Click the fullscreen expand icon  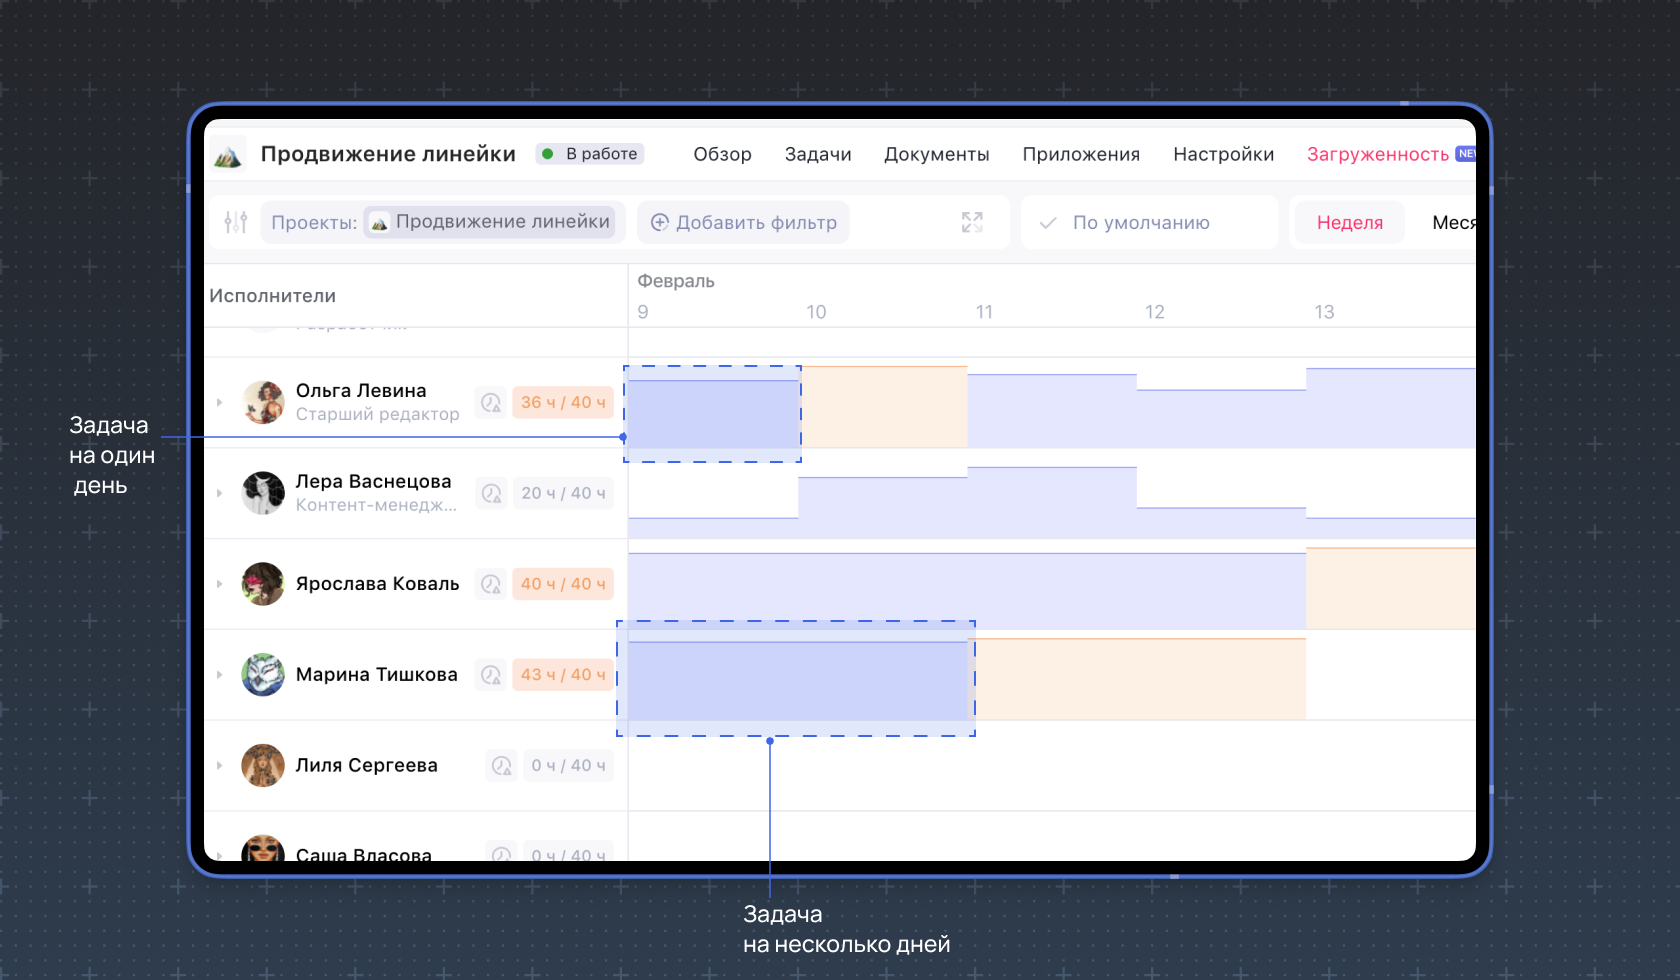click(972, 222)
